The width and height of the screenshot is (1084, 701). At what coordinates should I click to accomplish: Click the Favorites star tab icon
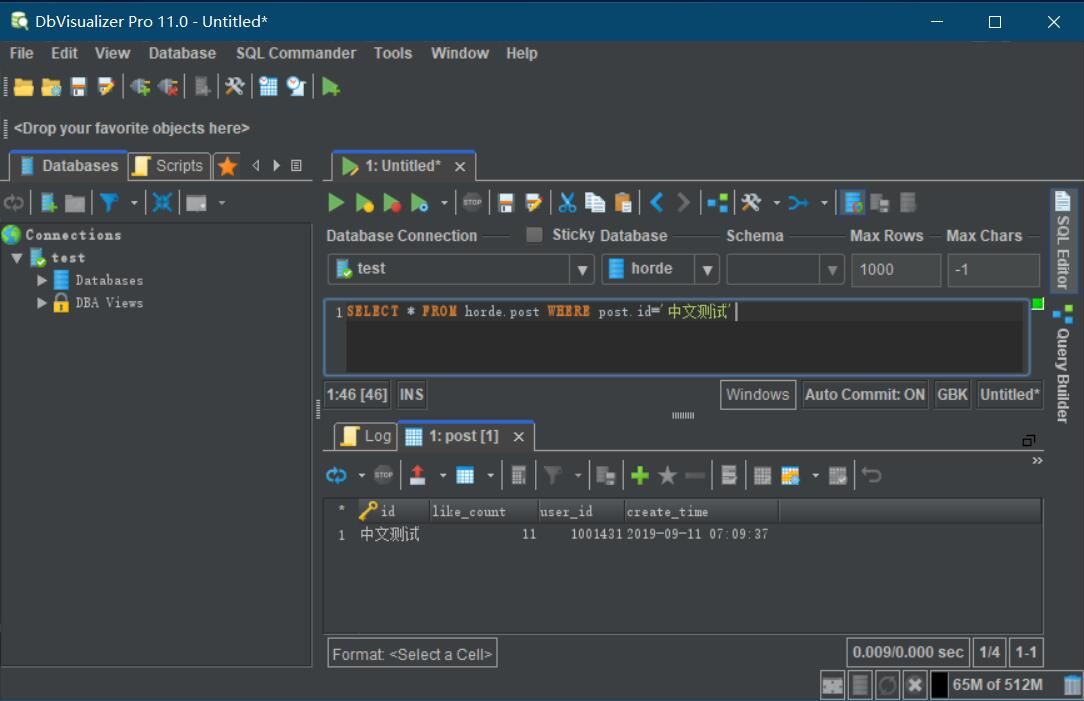click(x=227, y=166)
